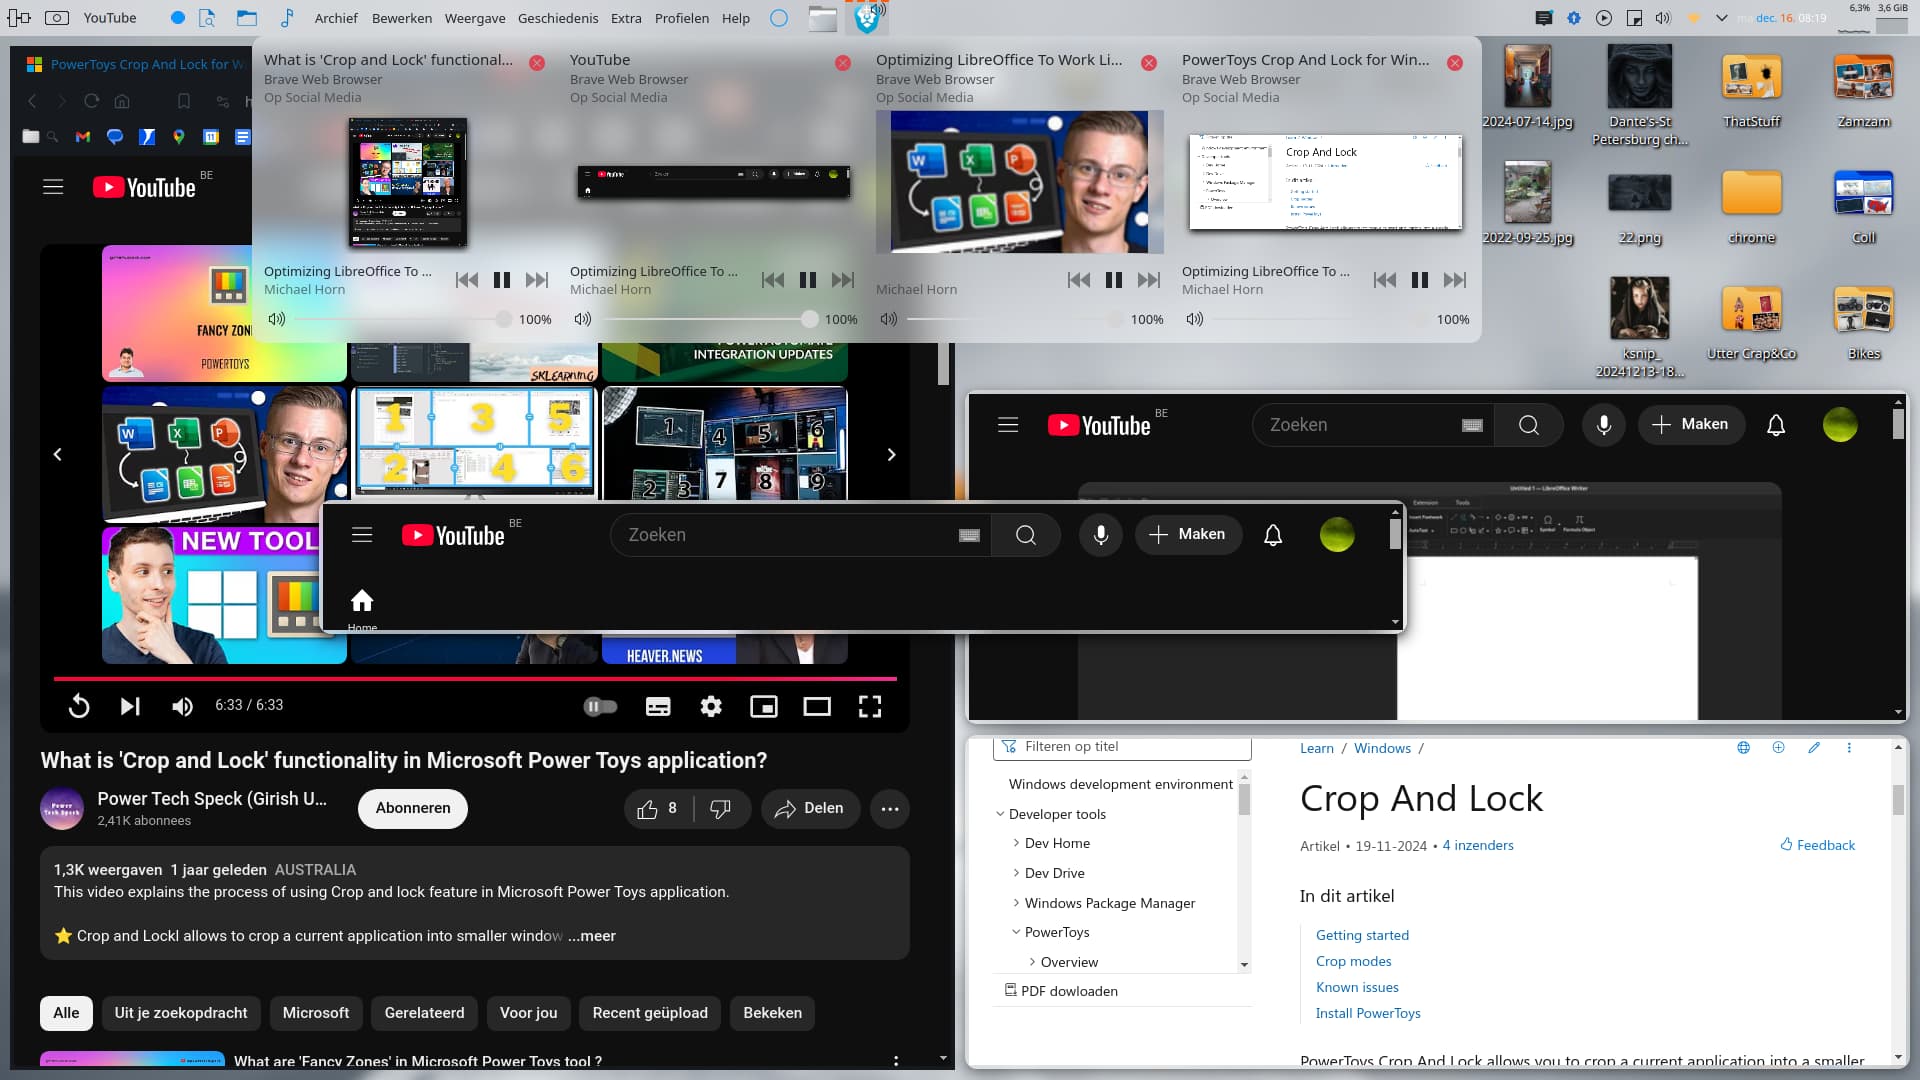Select the Microsoft filter chip
Image resolution: width=1920 pixels, height=1080 pixels.
click(316, 1013)
